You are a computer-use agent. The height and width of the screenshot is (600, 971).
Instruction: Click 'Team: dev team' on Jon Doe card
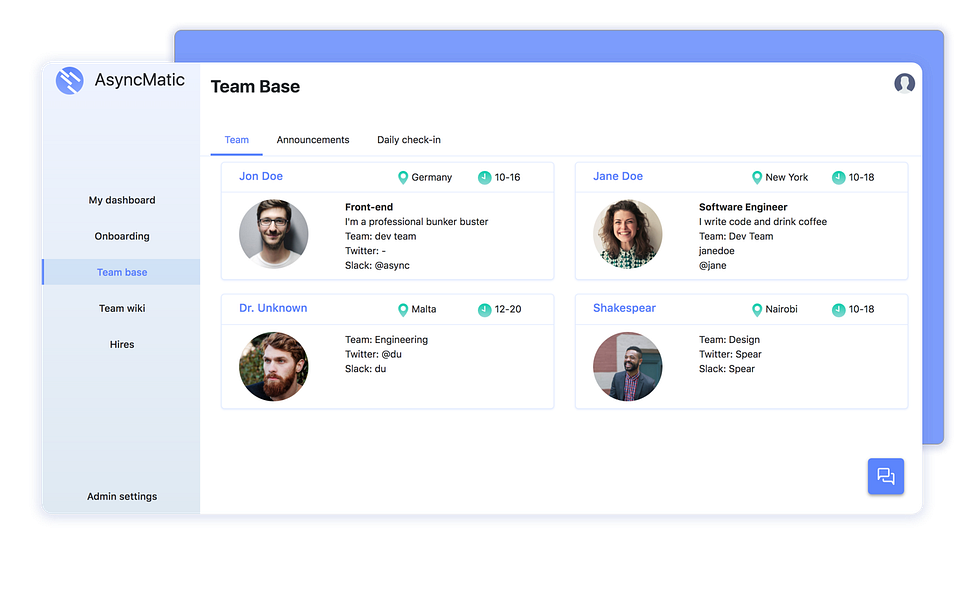(x=381, y=237)
